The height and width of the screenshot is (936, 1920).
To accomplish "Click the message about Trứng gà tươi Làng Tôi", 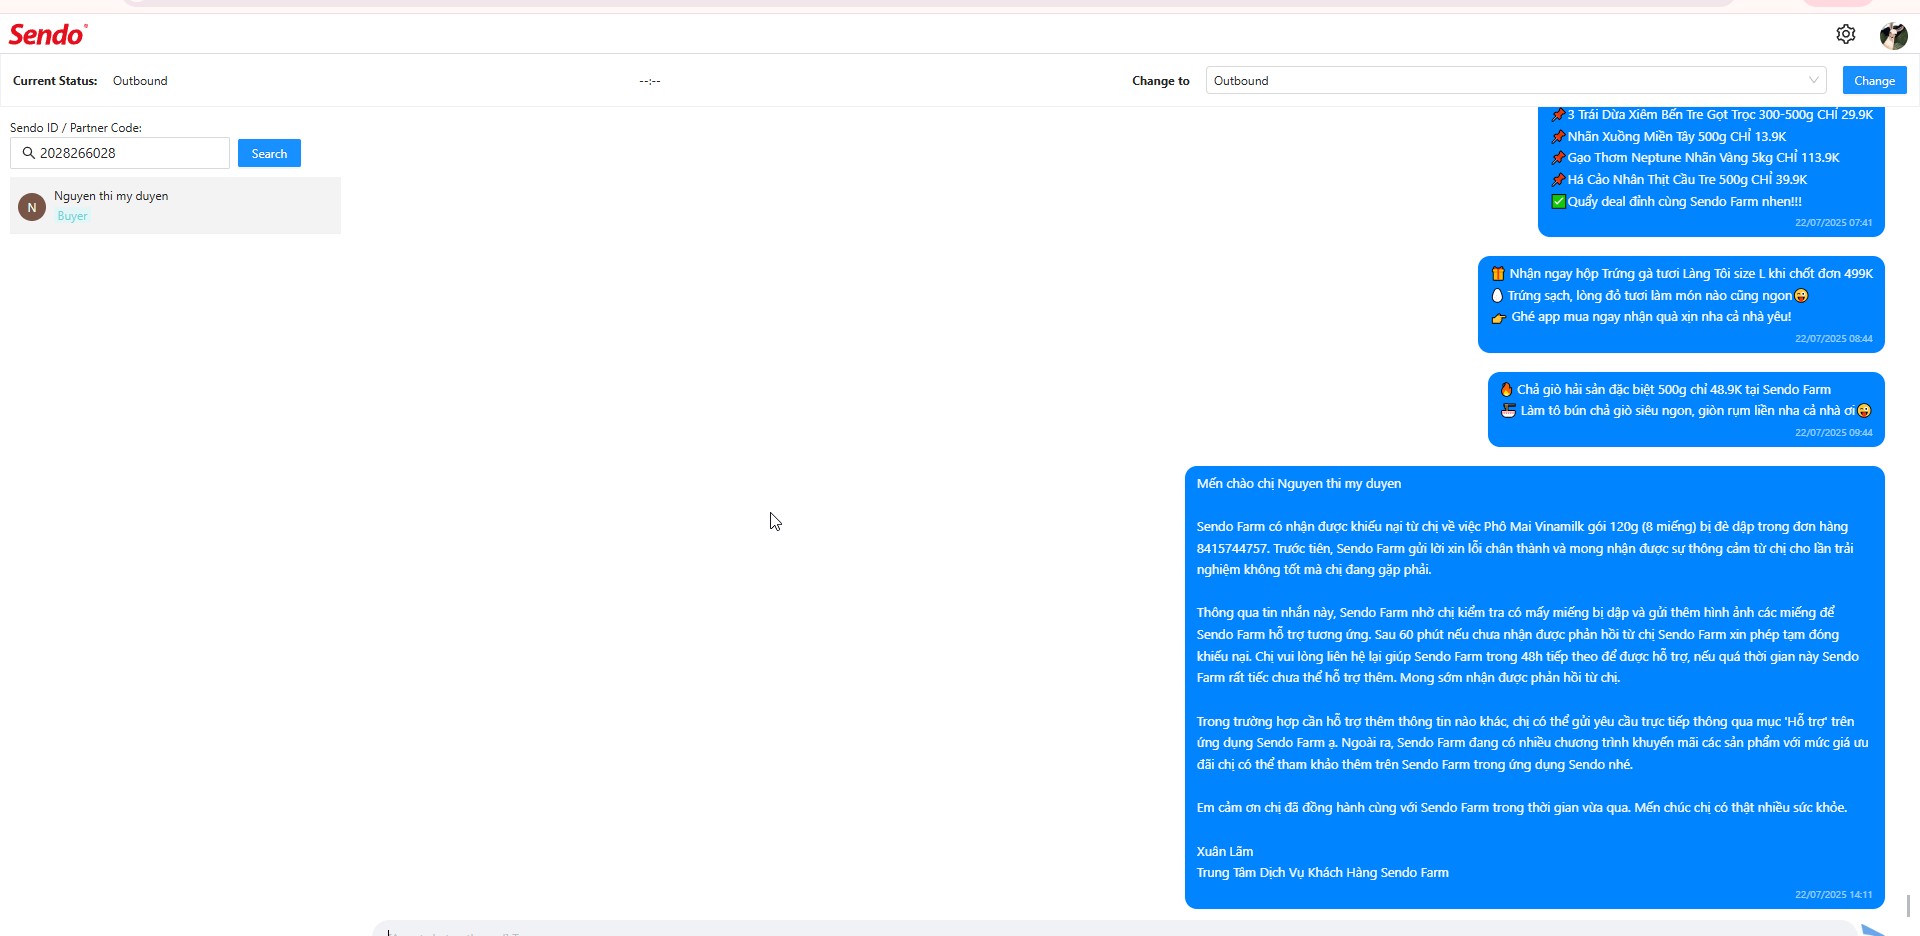I will coord(1681,305).
